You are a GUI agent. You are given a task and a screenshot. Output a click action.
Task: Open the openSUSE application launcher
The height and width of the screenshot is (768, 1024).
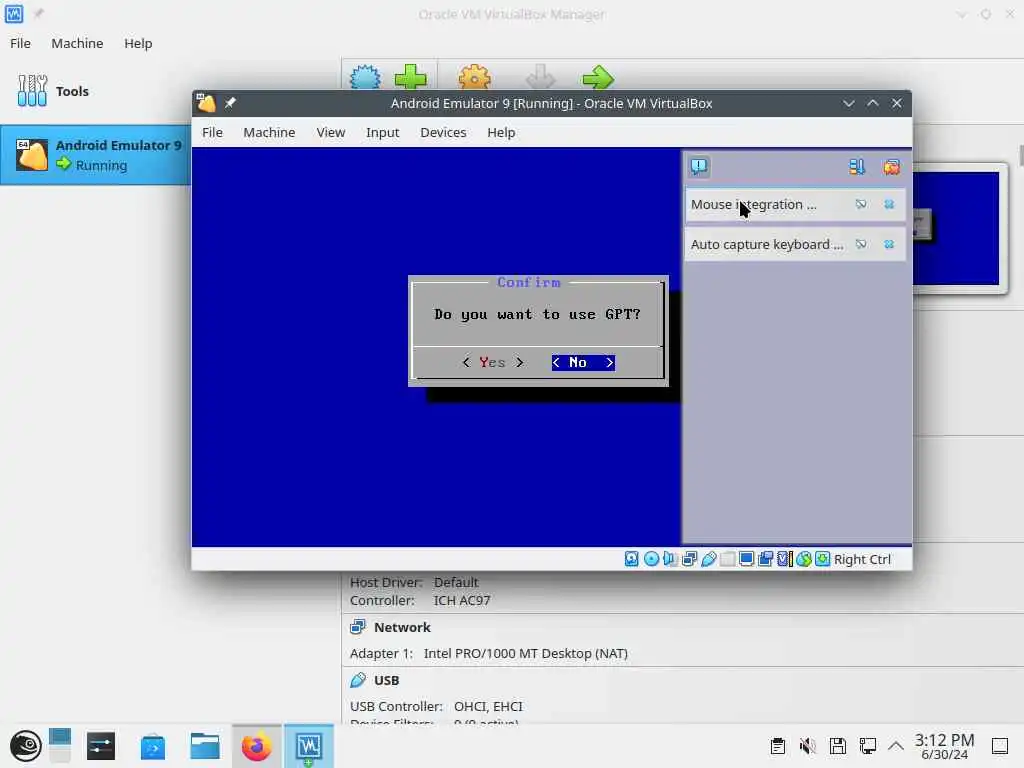coord(25,746)
